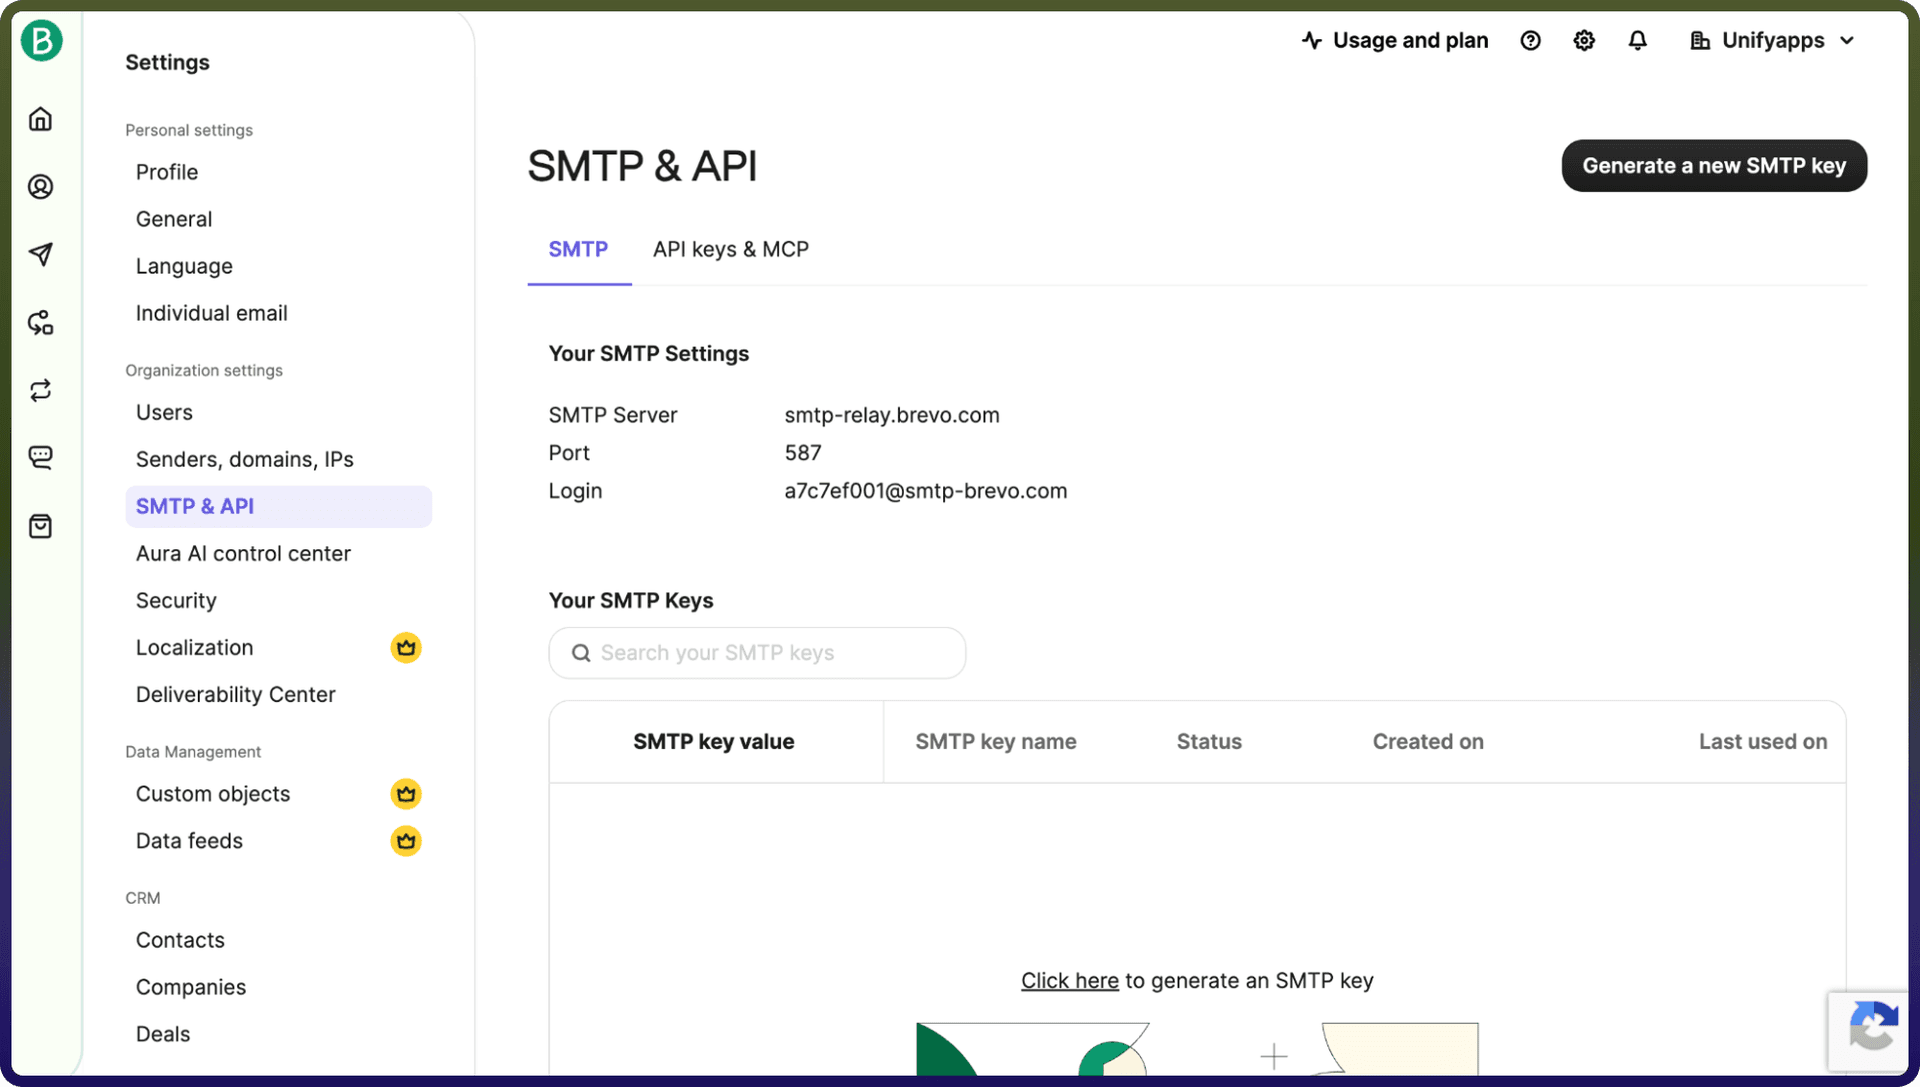Click the search magnifier icon
The height and width of the screenshot is (1087, 1920).
[581, 653]
